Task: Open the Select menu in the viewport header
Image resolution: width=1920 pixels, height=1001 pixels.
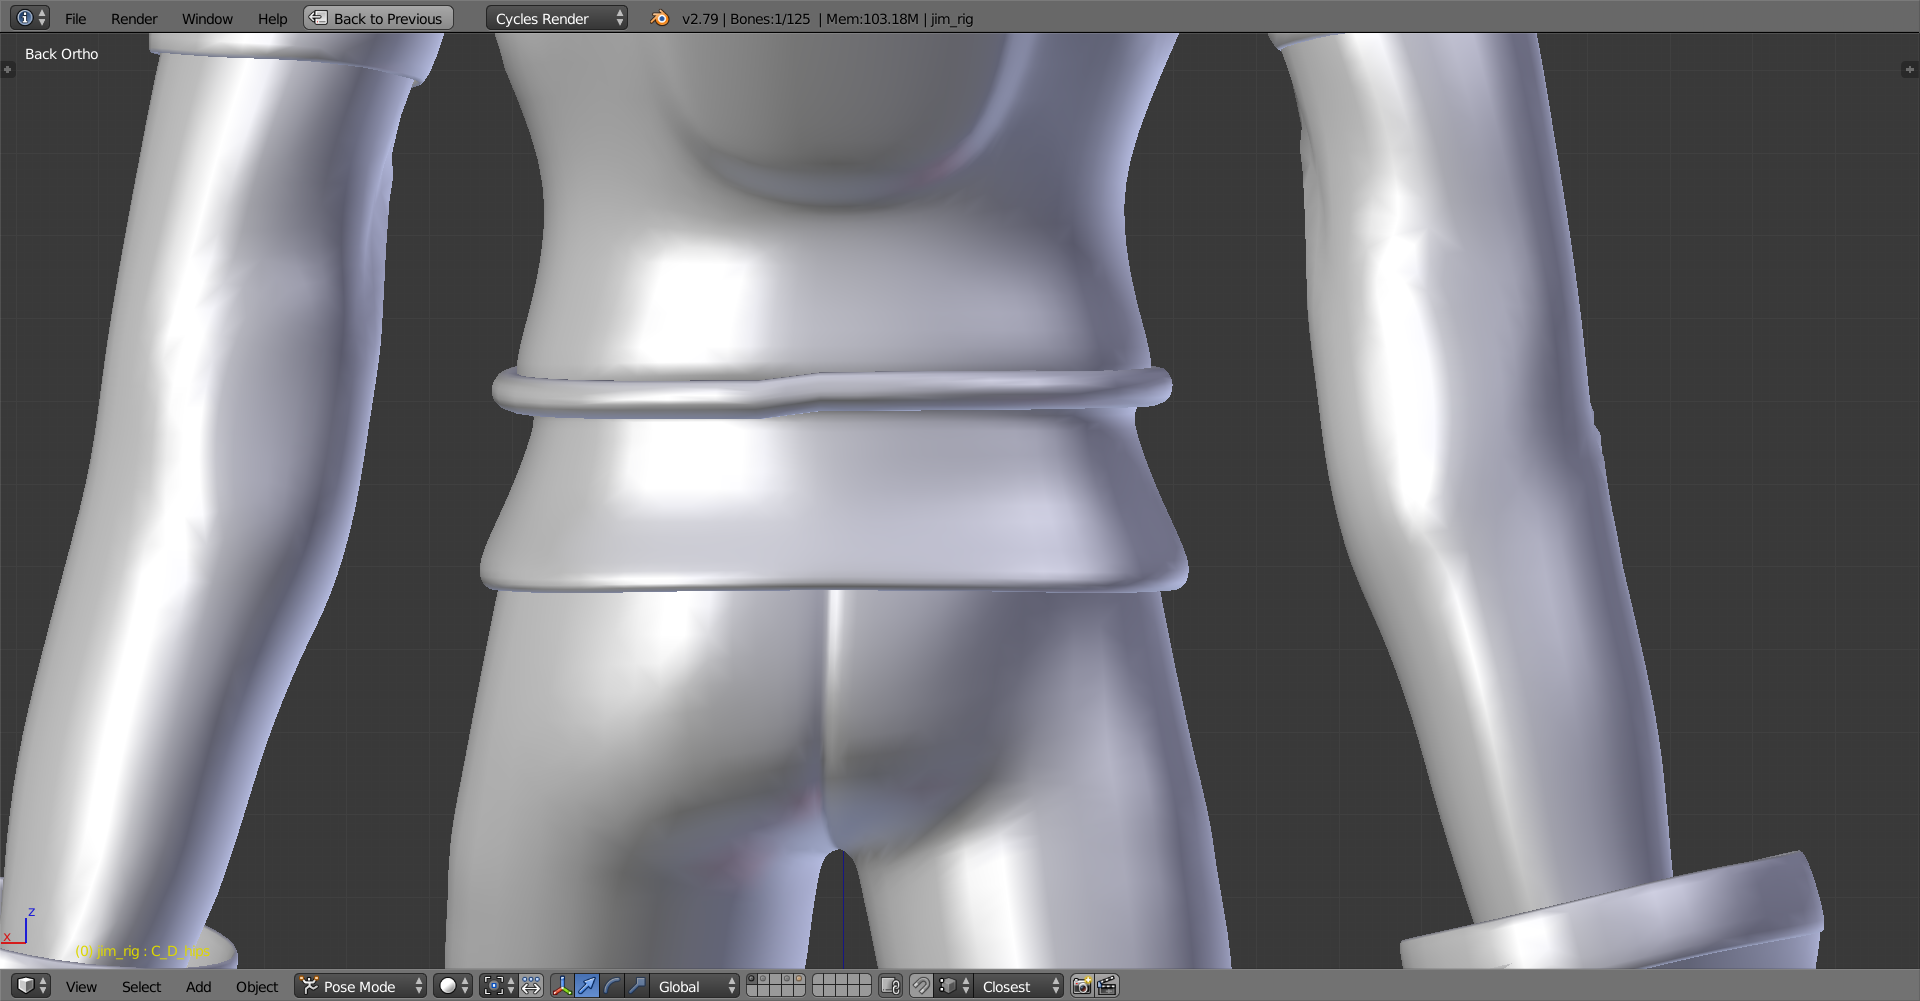Action: (141, 987)
